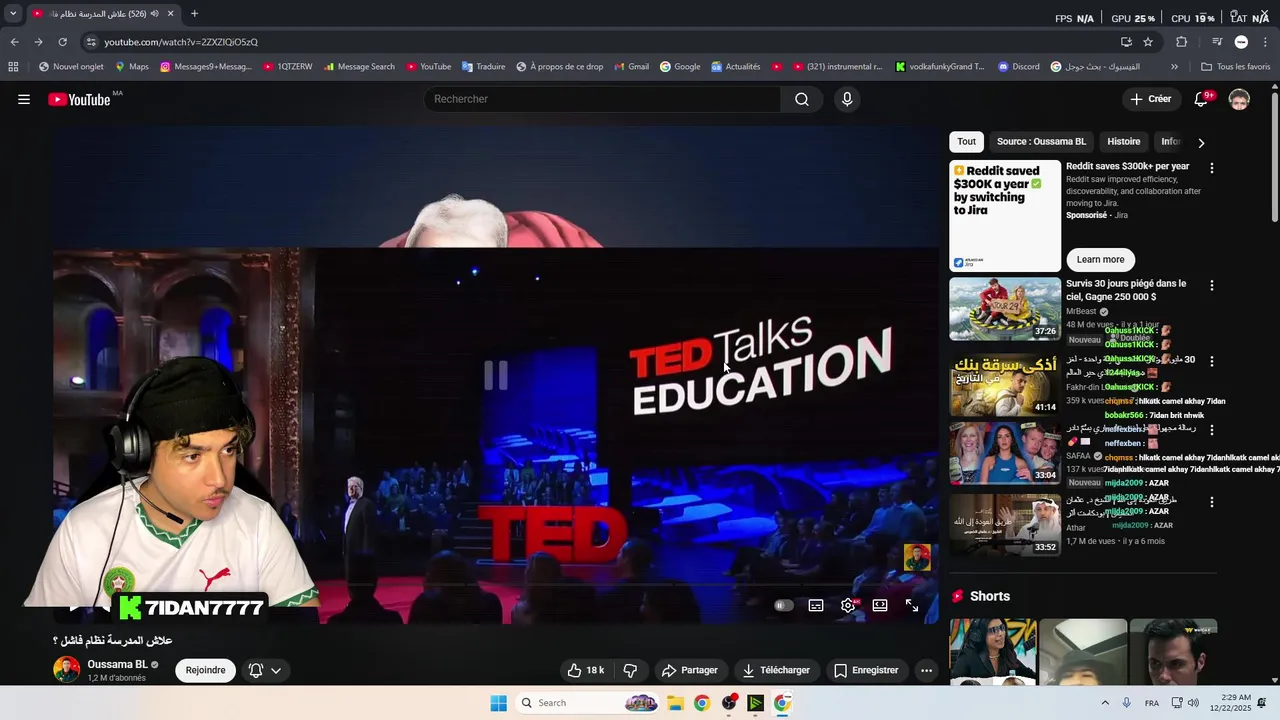Switch player to theater mode

pos(880,605)
